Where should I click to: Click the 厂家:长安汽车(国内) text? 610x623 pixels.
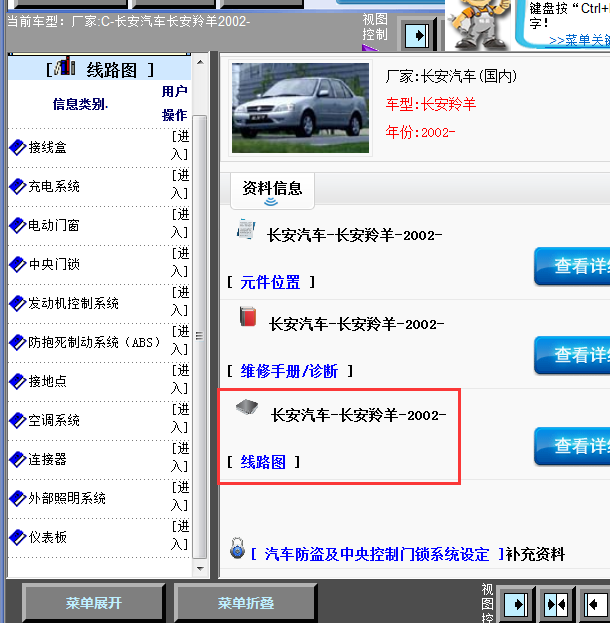click(x=451, y=76)
